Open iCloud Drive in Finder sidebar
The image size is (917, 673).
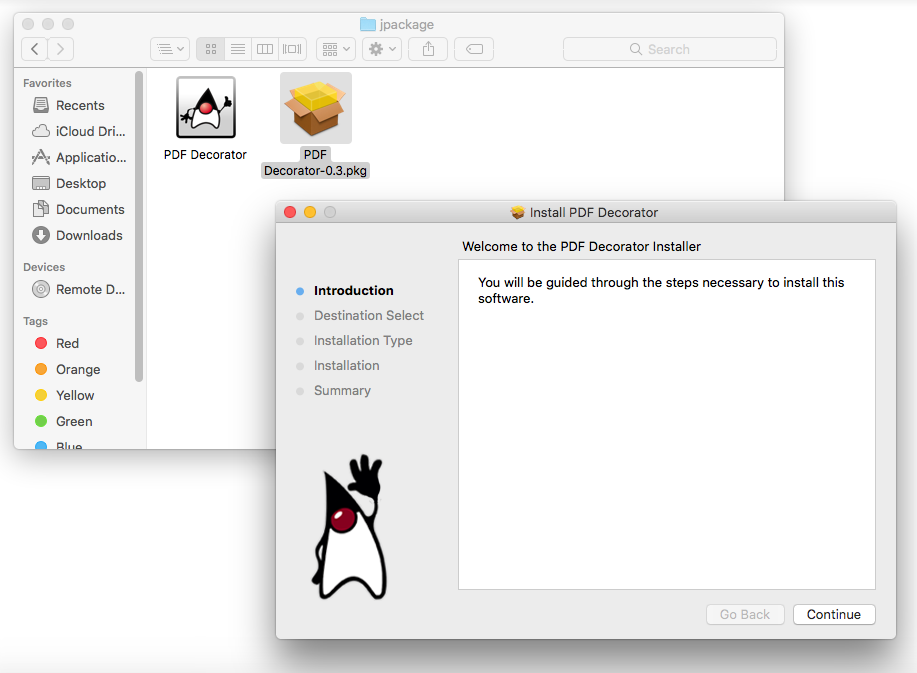pyautogui.click(x=78, y=131)
